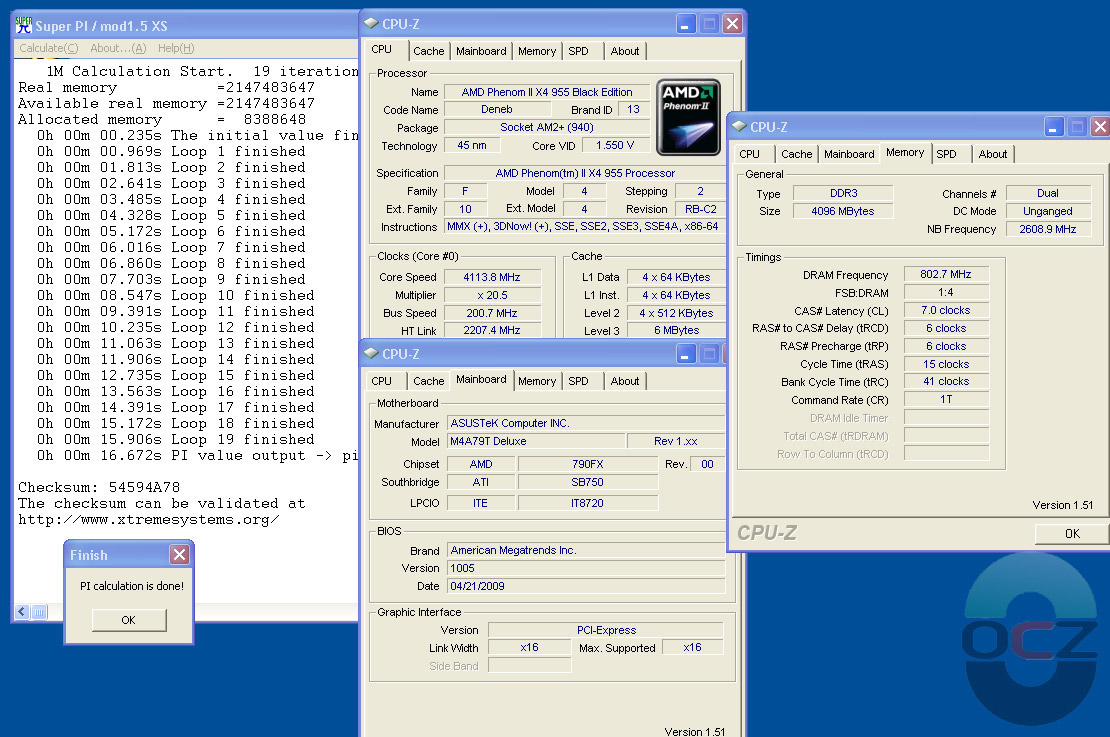The width and height of the screenshot is (1110, 737).
Task: Click the Multiplier x 20.5 value
Action: tap(491, 295)
